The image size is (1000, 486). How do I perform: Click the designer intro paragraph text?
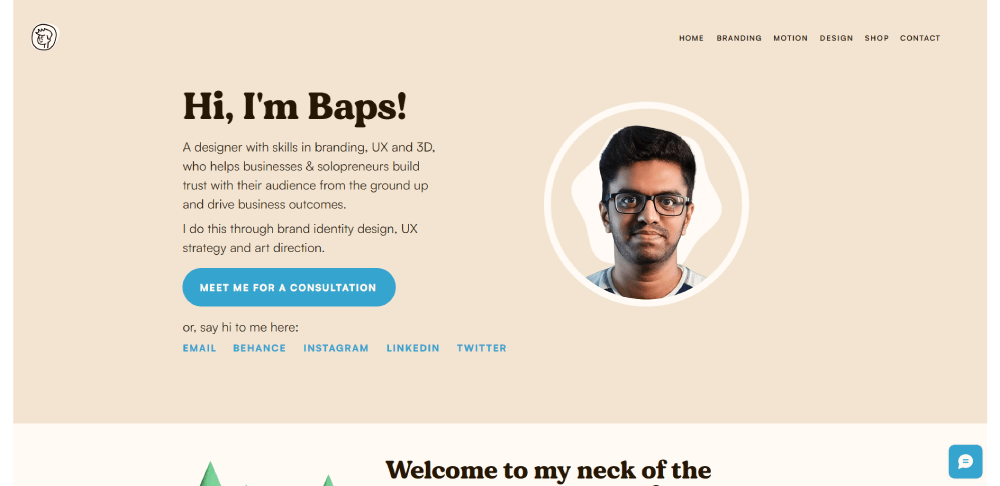(x=310, y=176)
